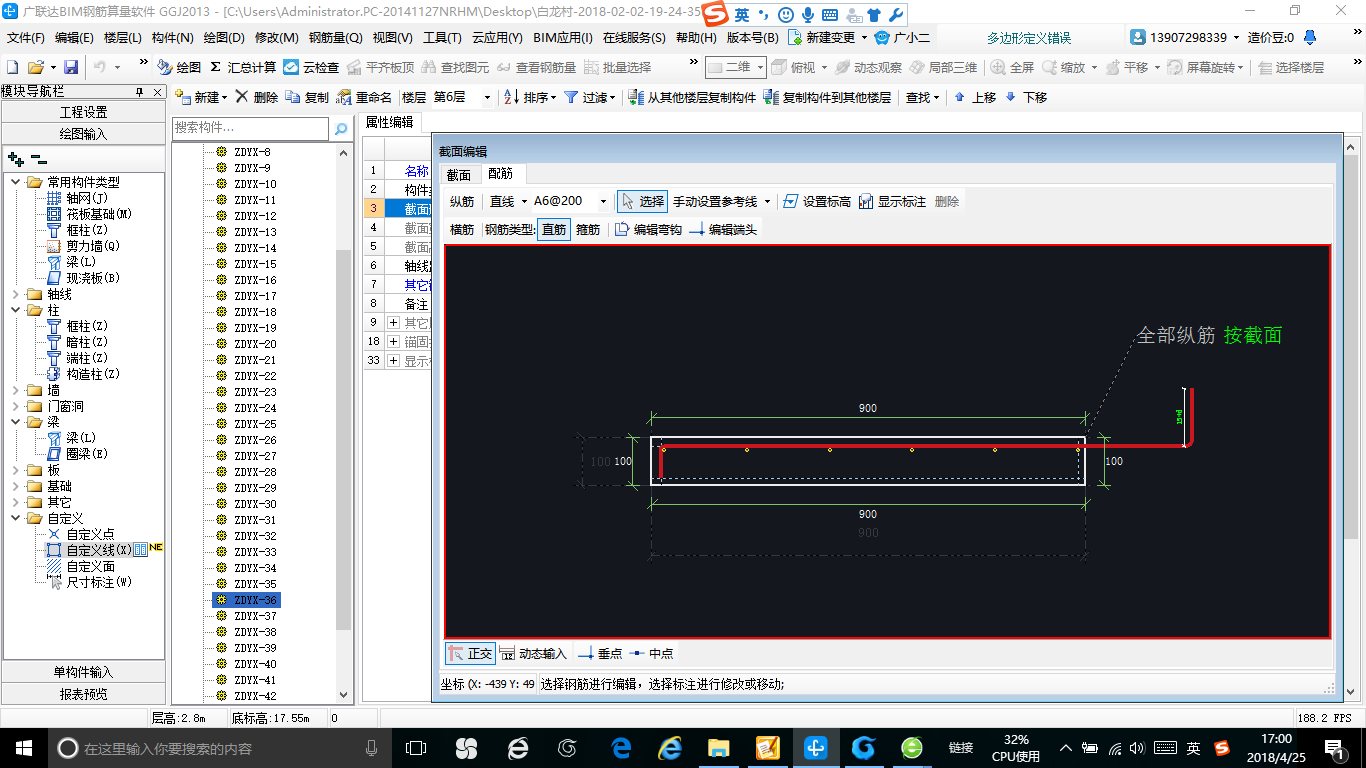Viewport: 1366px width, 768px height.
Task: Click 垂点 perpendicular snap button
Action: tap(600, 653)
